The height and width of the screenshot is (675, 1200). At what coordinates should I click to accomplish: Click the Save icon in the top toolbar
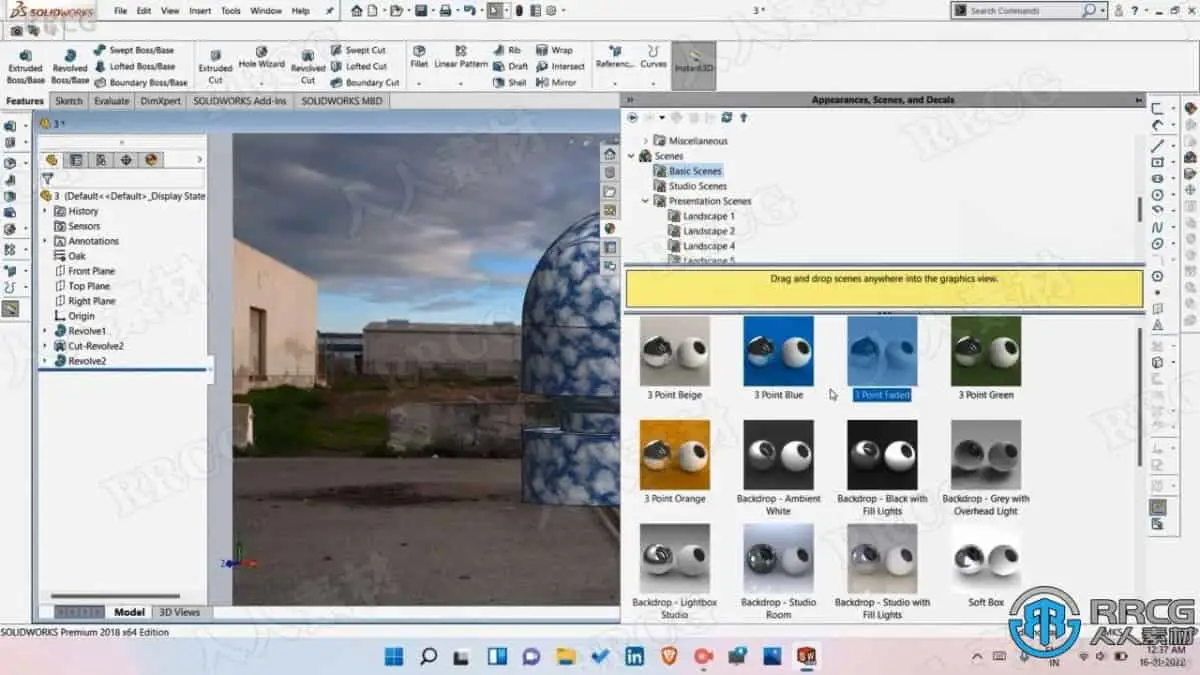[x=420, y=10]
